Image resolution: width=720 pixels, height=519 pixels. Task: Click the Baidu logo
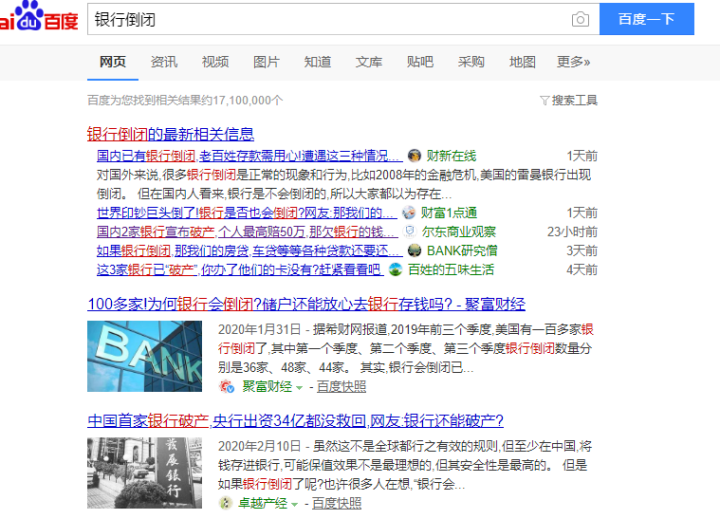(38, 18)
